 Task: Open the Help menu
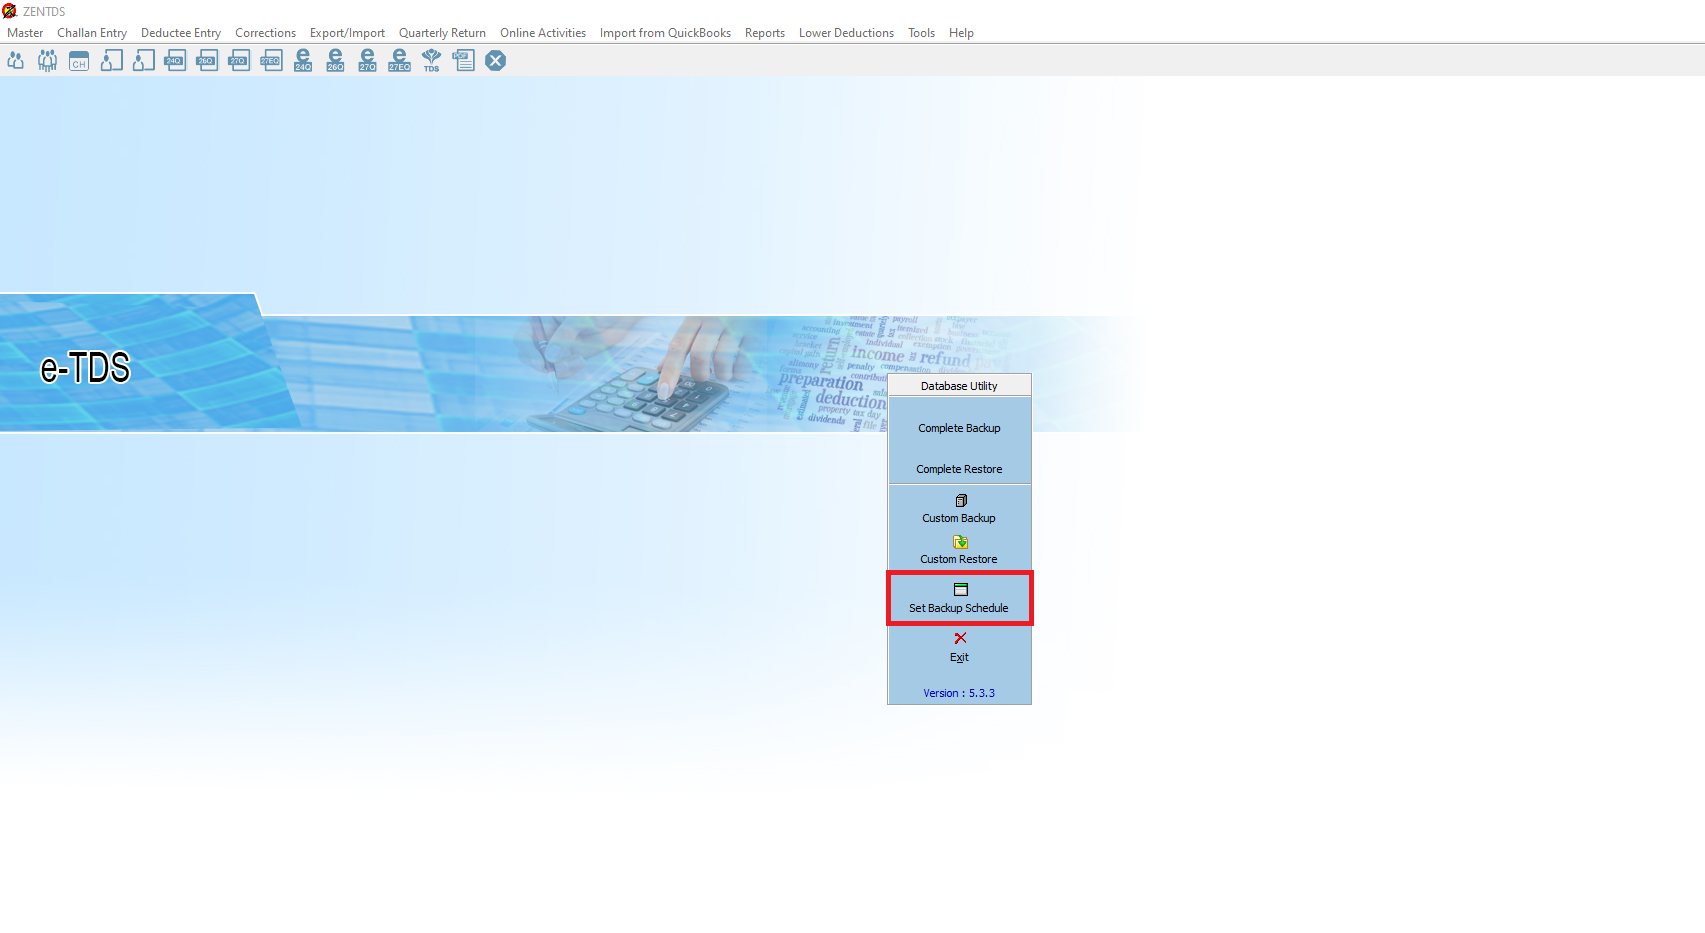(x=961, y=33)
